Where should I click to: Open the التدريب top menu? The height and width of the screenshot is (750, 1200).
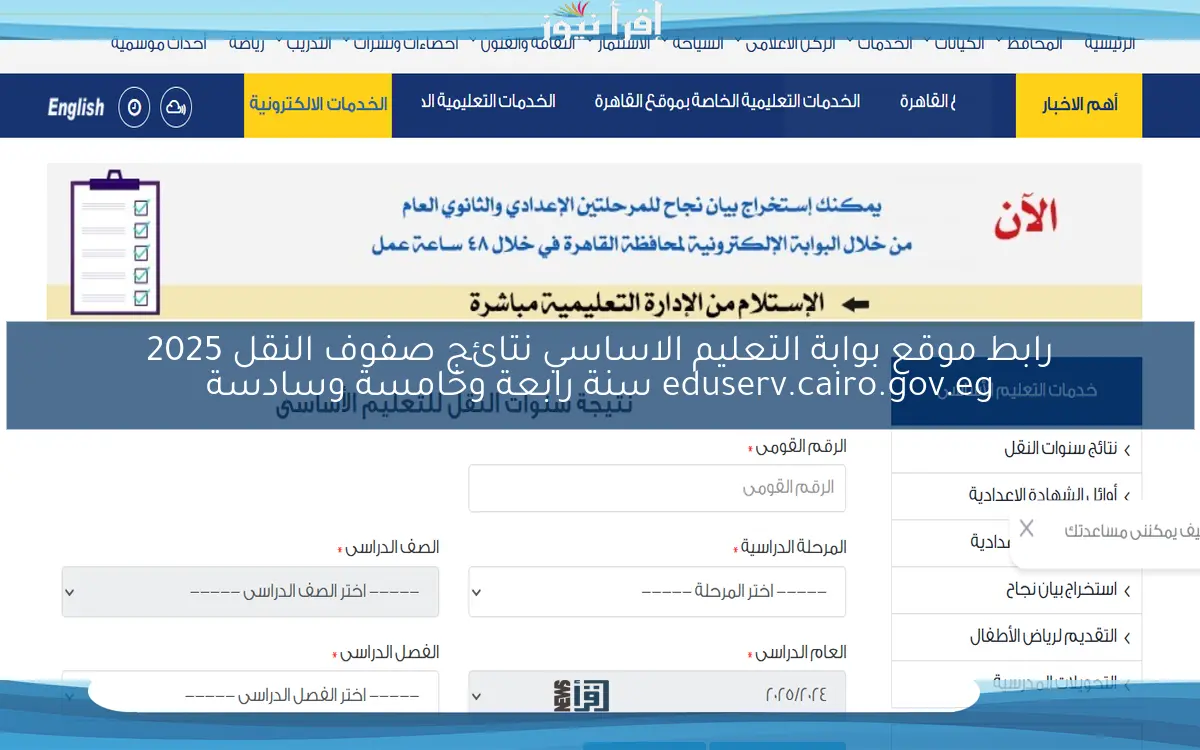(309, 44)
